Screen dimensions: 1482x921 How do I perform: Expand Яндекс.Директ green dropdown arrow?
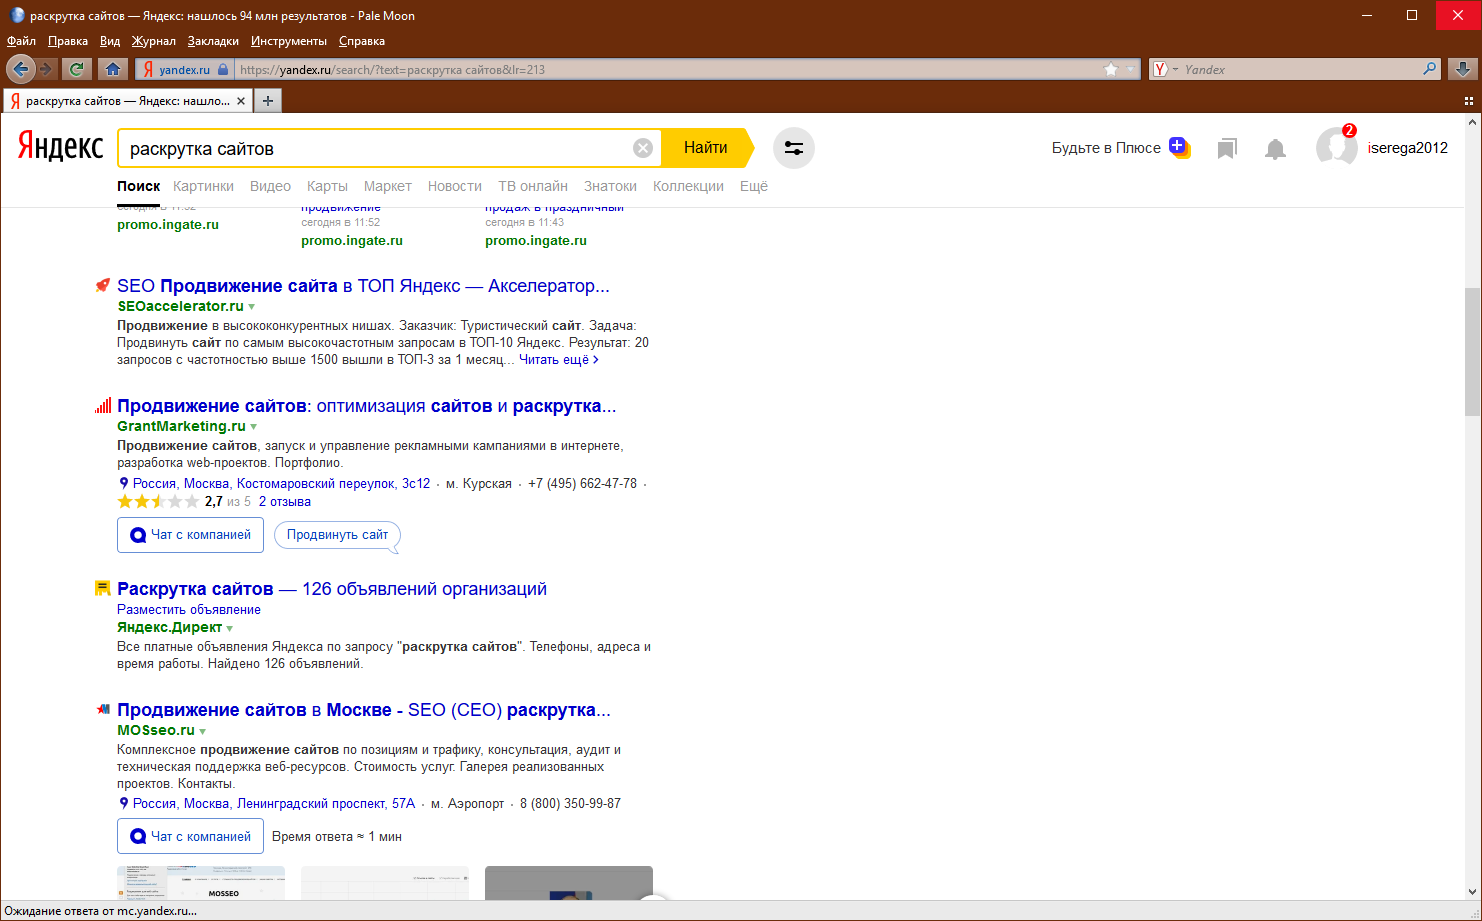click(230, 629)
